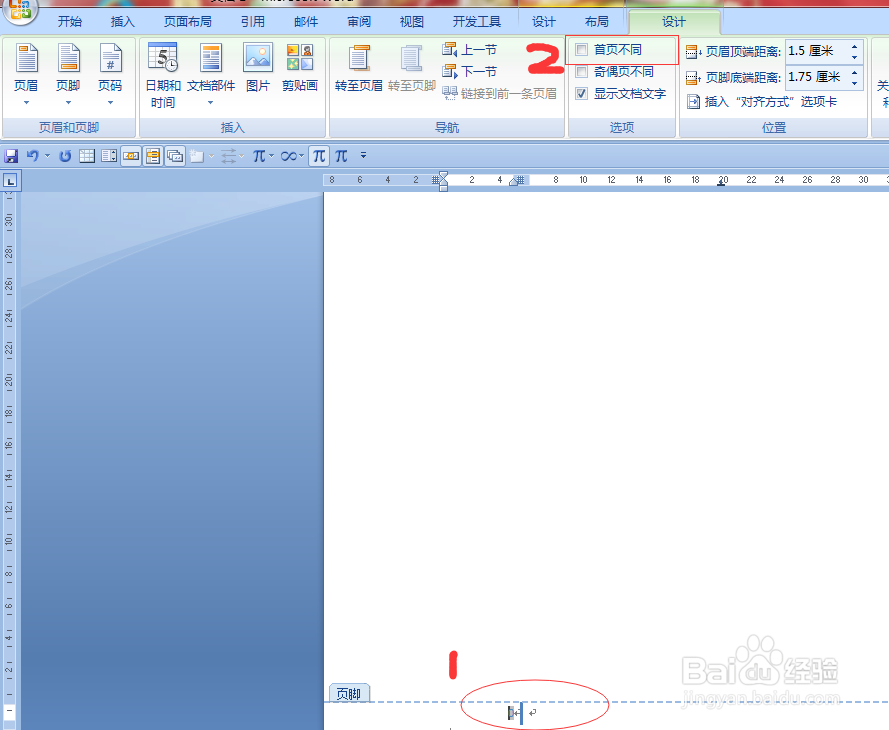Open 开发工具 developer tab
This screenshot has width=889, height=730.
tap(477, 22)
